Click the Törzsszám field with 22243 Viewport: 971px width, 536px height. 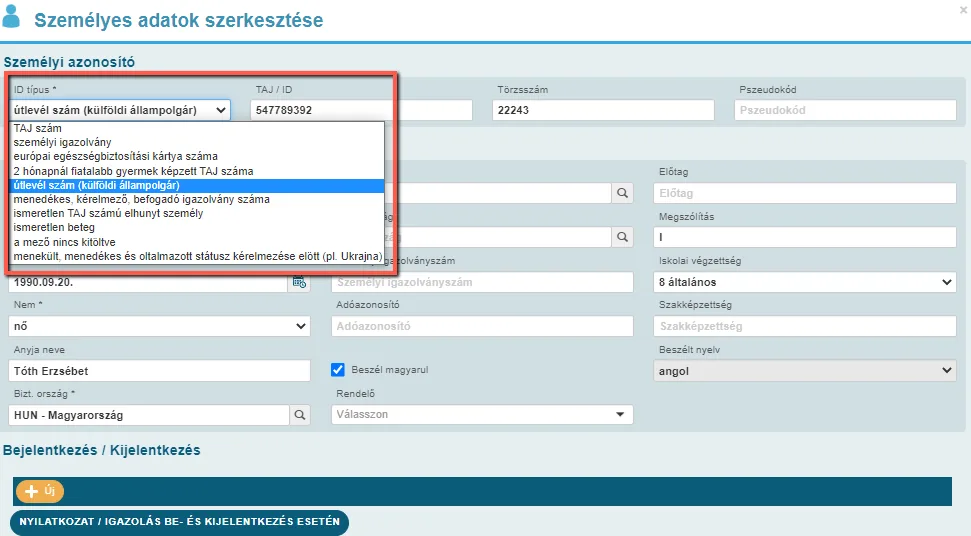coord(603,110)
